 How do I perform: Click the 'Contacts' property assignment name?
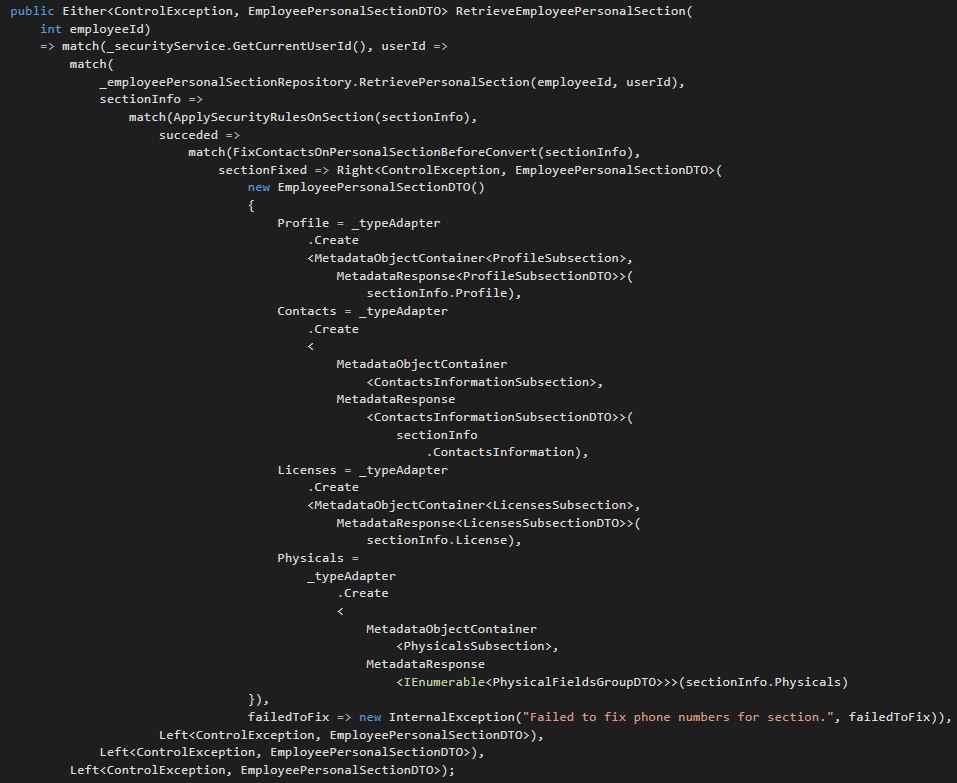tap(306, 311)
